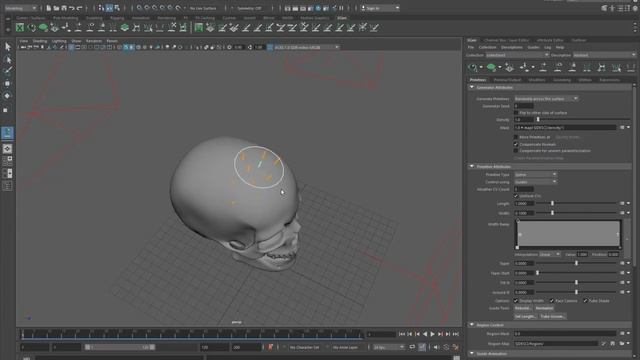Open the Generate Primitives dropdown
Screen dimensions: 640x360
coord(546,99)
